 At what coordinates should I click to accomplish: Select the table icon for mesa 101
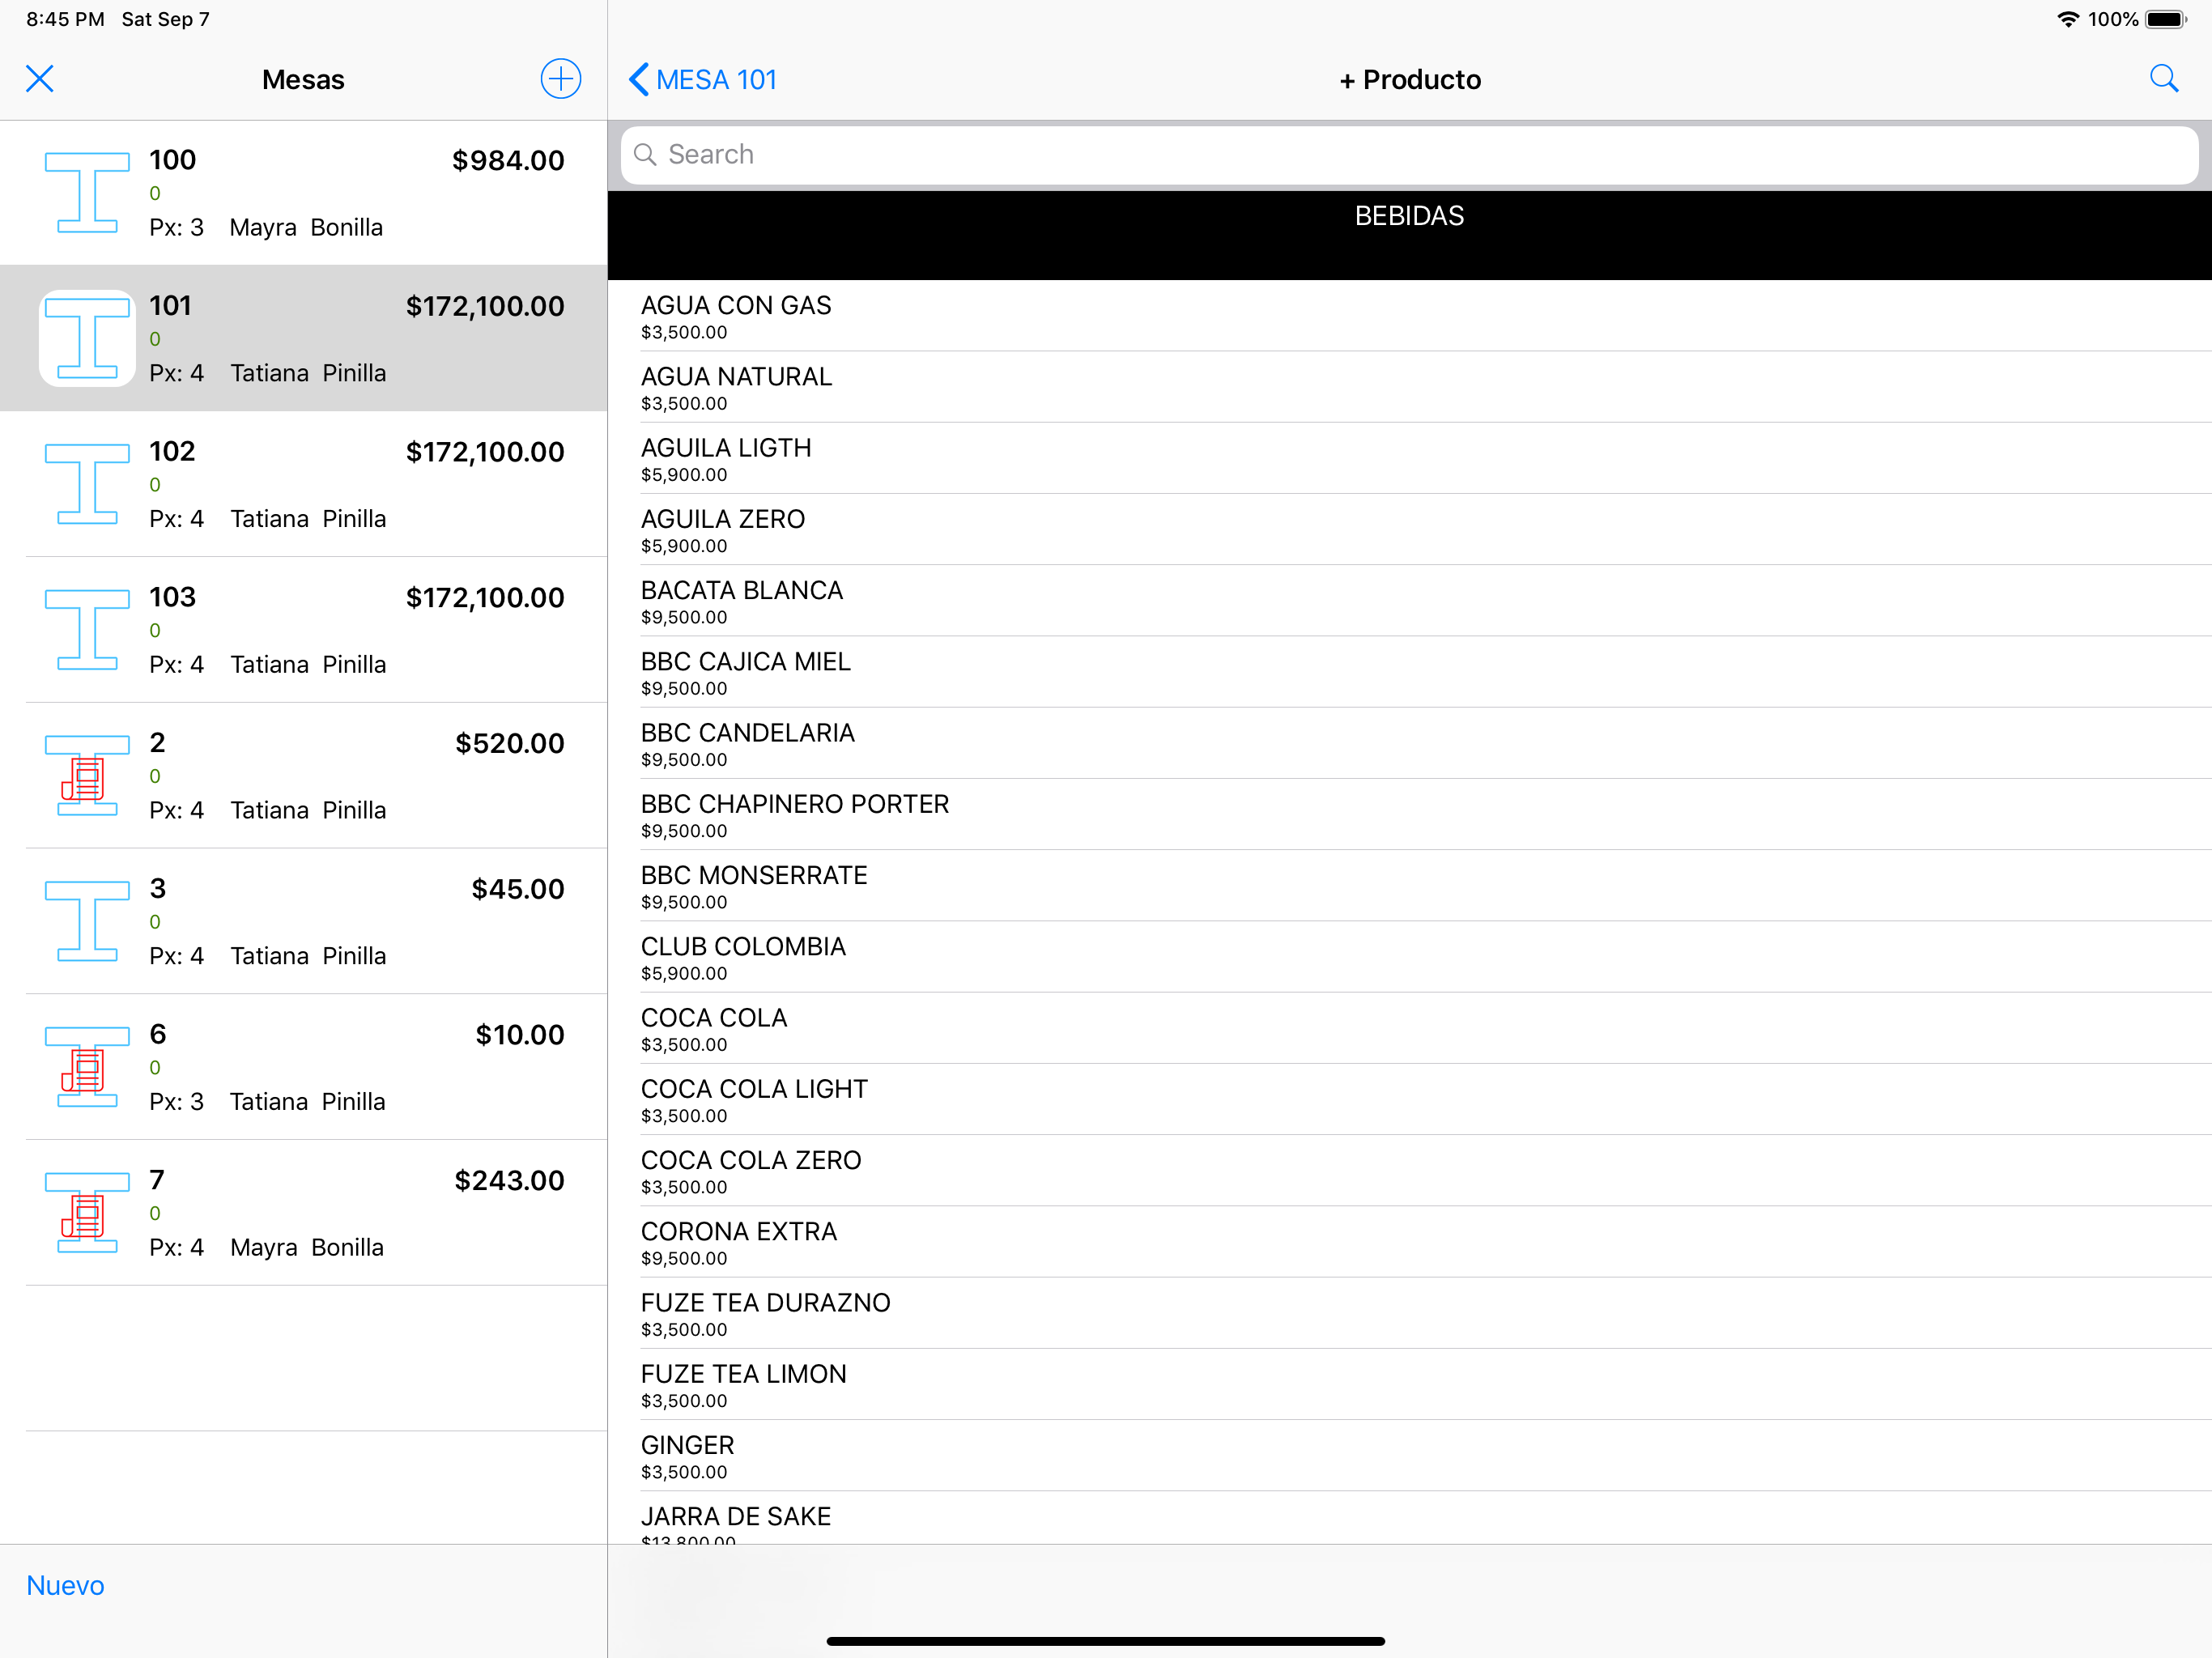tap(87, 338)
